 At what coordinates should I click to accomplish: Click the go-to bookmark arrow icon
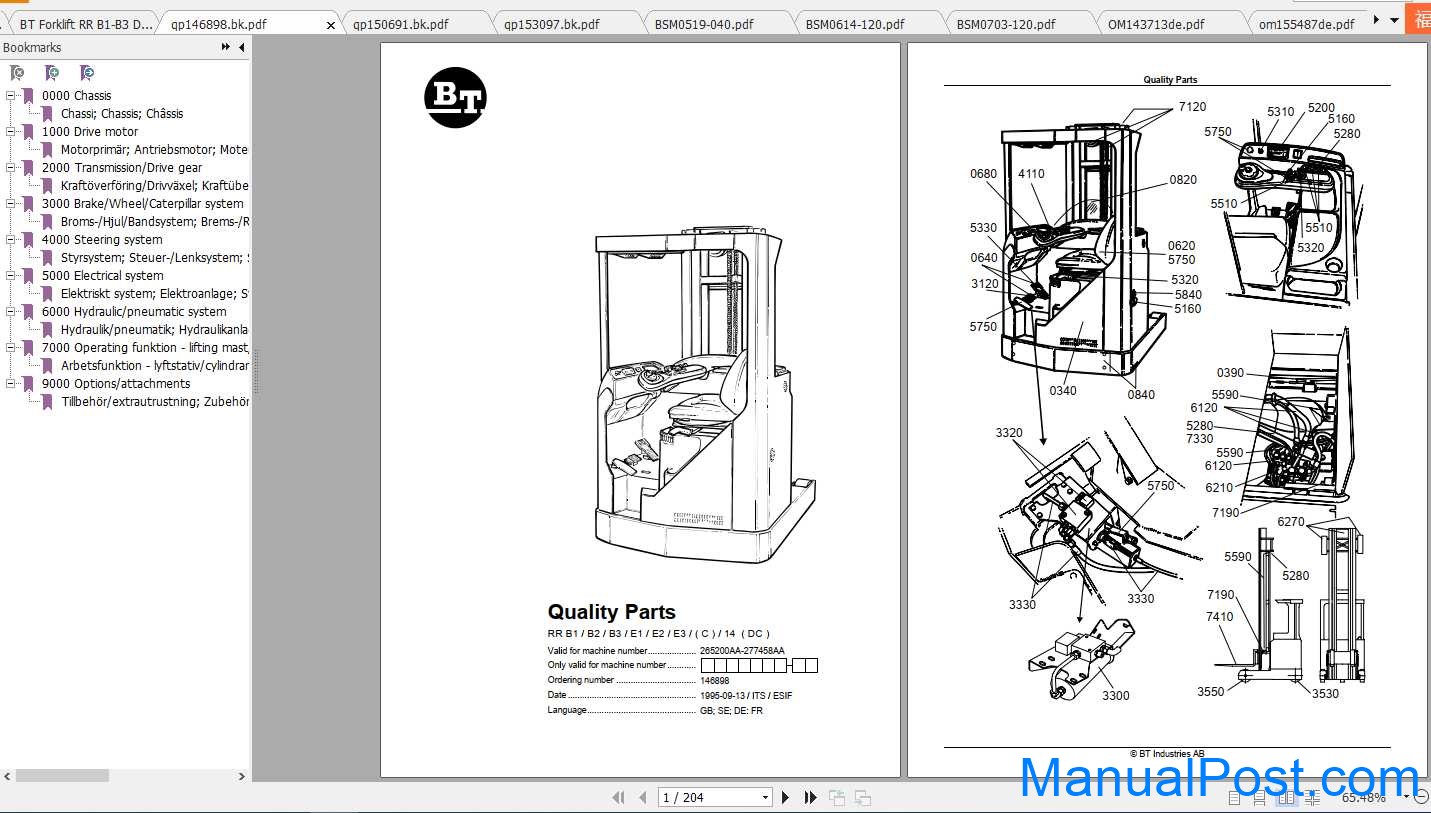pyautogui.click(x=87, y=73)
